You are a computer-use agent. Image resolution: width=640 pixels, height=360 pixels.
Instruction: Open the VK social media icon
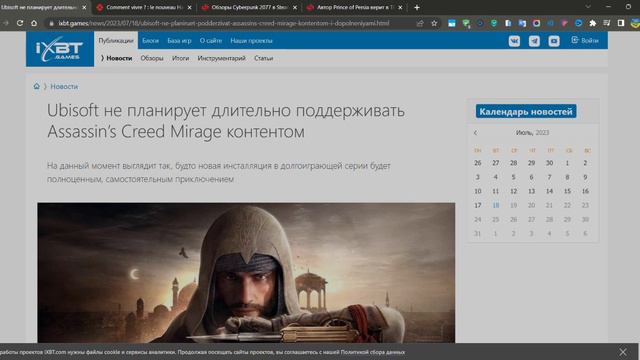514,41
